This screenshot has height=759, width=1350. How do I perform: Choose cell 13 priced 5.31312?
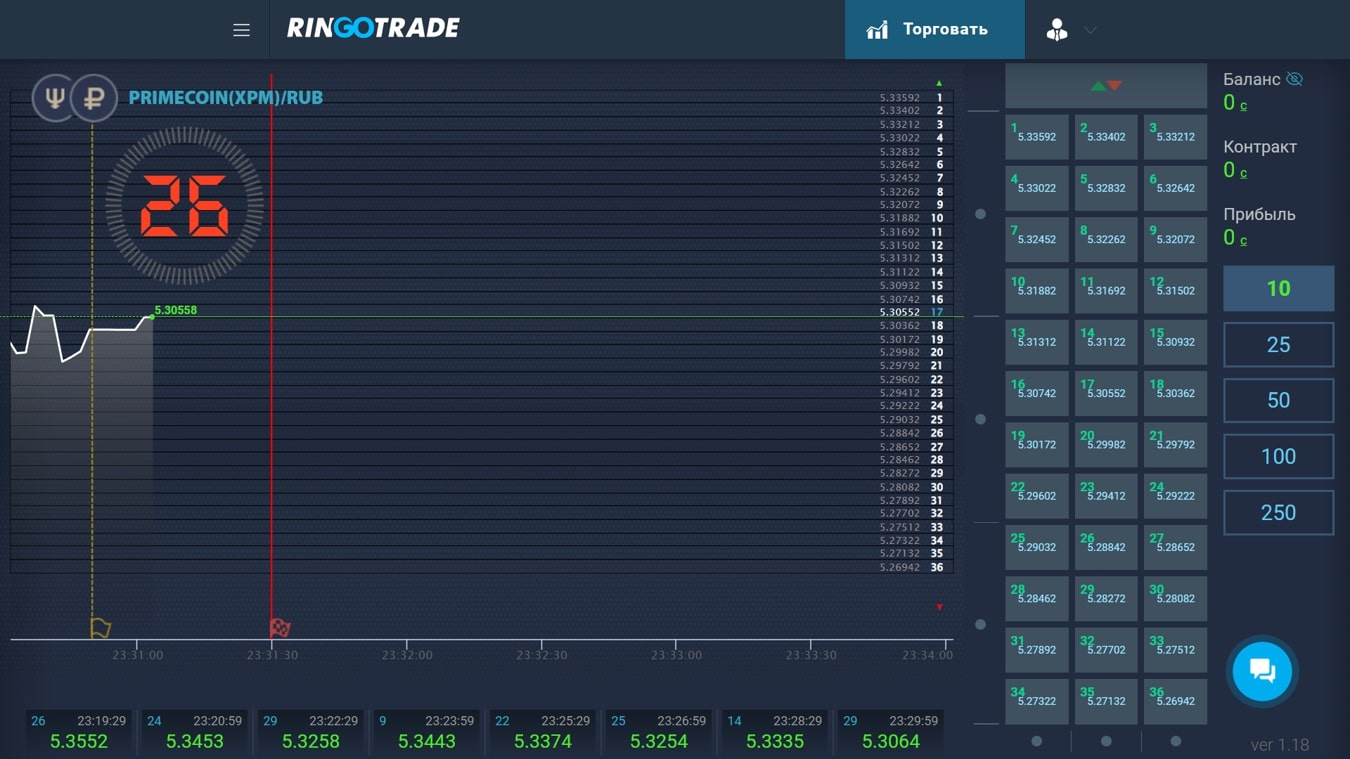[1037, 342]
